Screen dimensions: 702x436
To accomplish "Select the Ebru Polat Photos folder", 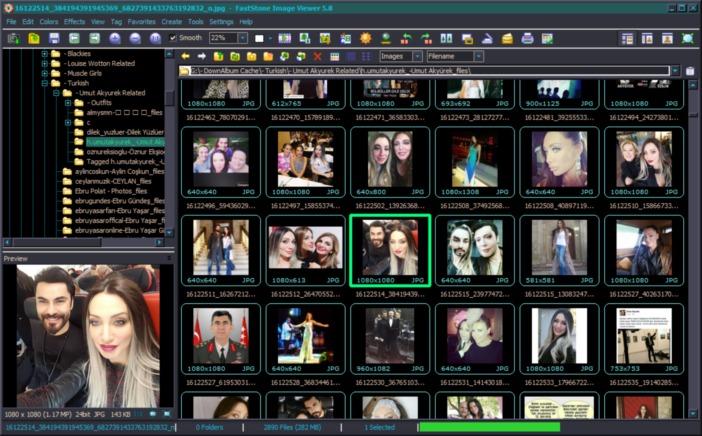I will point(108,190).
